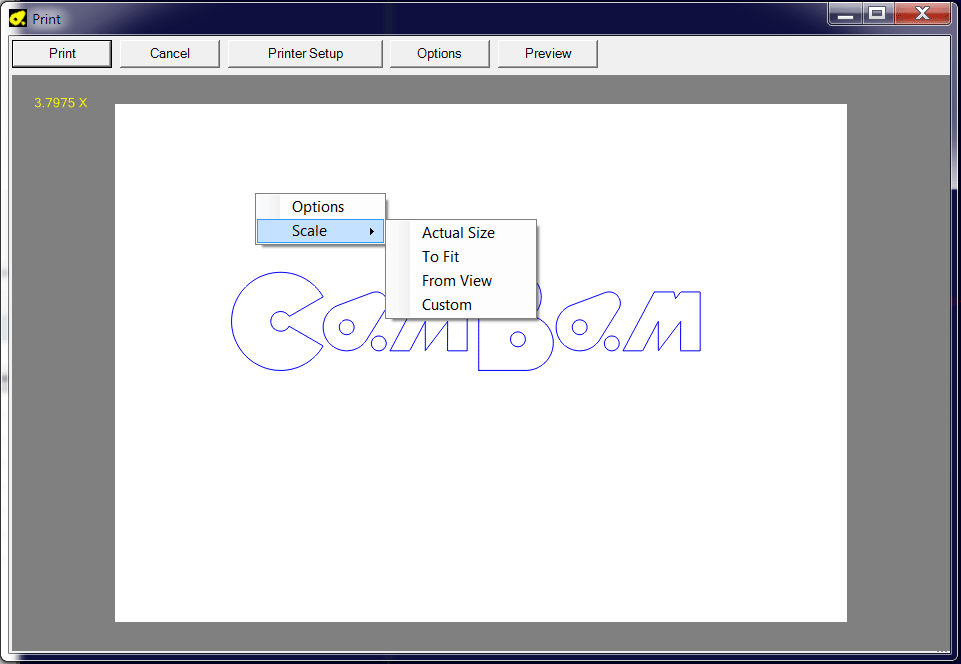Pick Custom scale option
Screen dimensions: 961x664
click(x=447, y=305)
